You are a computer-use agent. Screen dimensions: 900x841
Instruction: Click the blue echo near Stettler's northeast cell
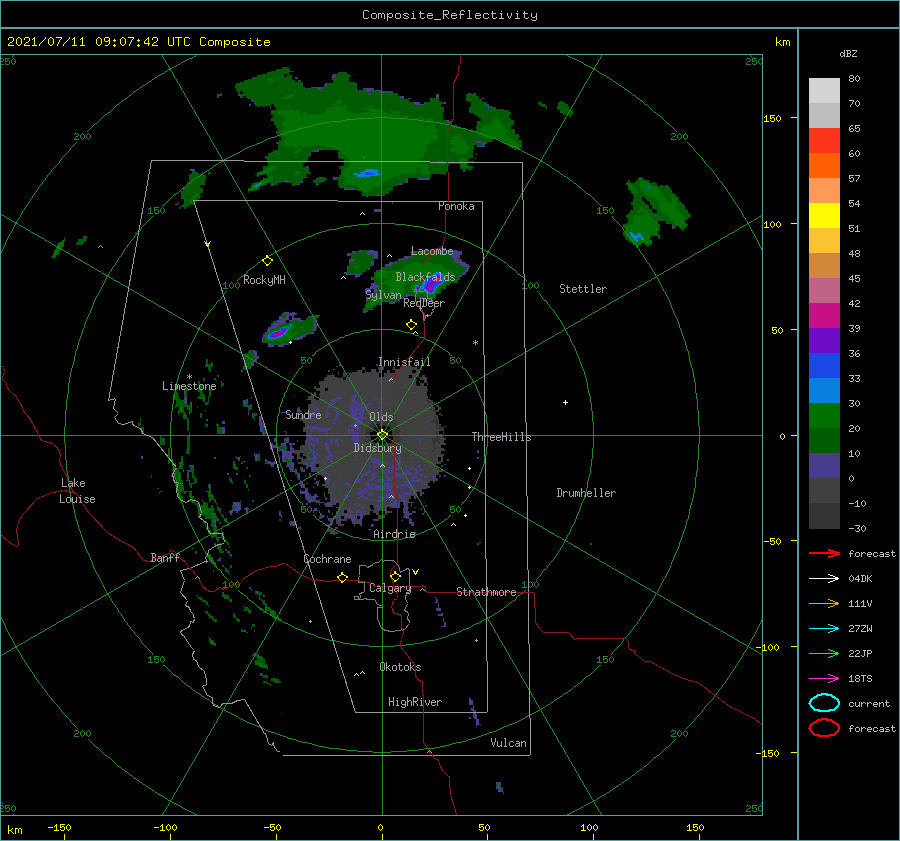tap(635, 235)
